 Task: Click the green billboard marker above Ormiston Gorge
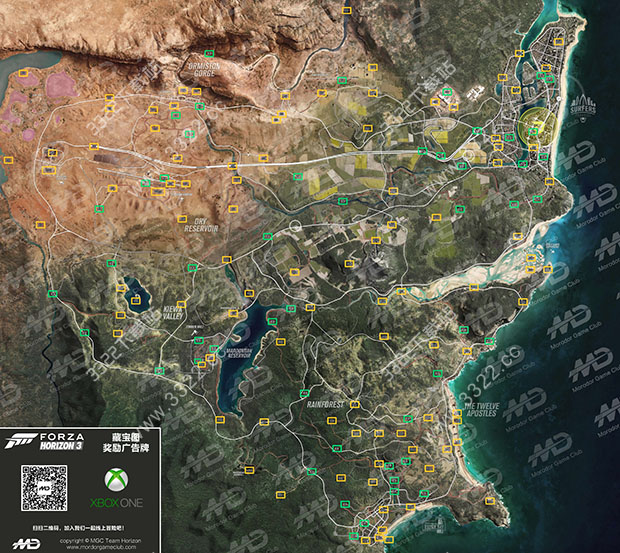209,53
